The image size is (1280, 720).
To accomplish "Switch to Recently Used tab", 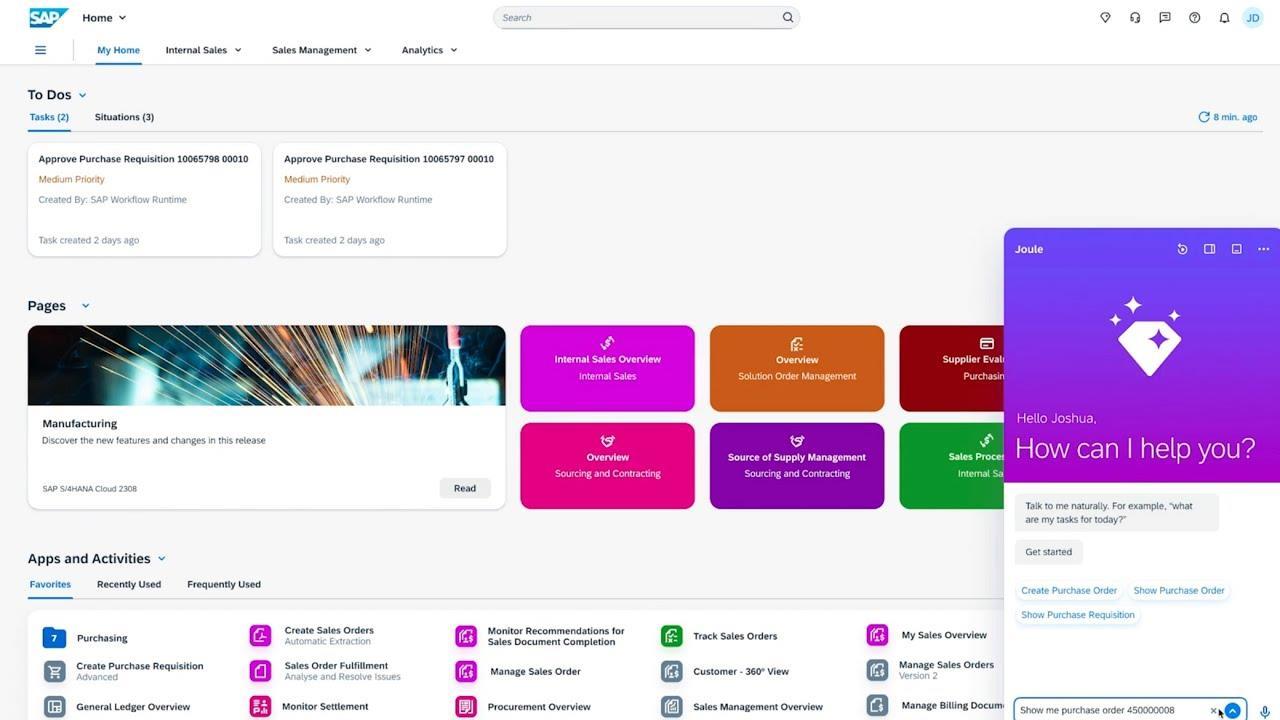I will pyautogui.click(x=129, y=584).
